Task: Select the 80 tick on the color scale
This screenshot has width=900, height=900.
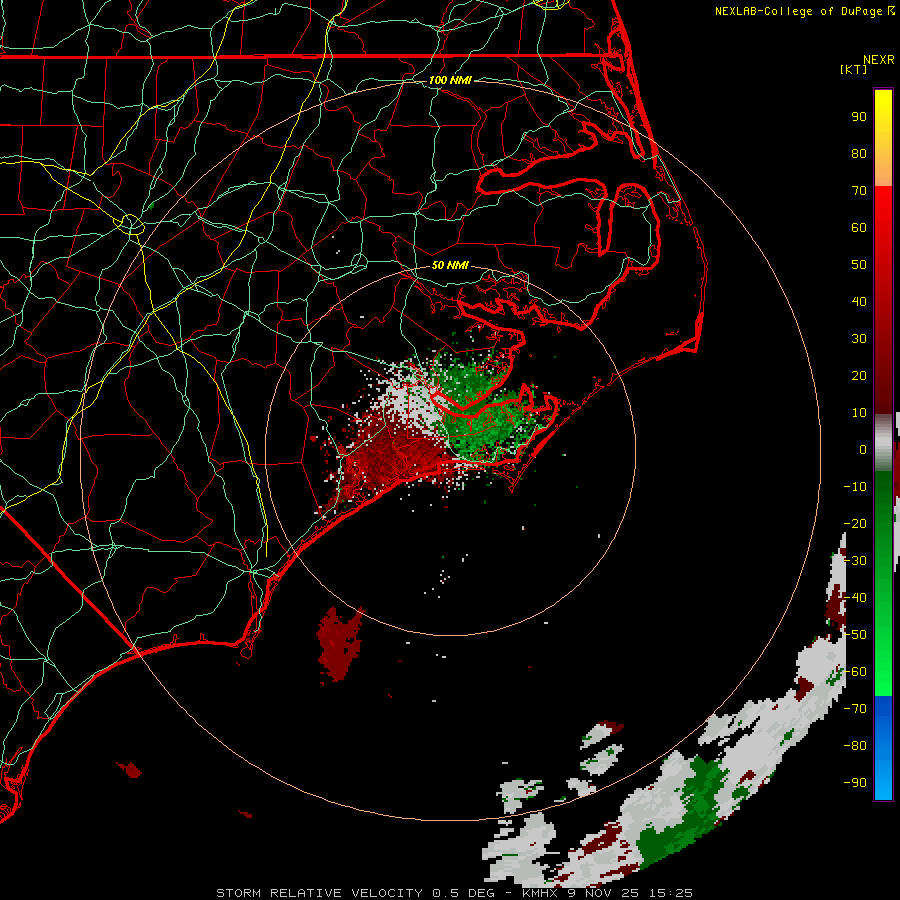Action: (x=859, y=153)
